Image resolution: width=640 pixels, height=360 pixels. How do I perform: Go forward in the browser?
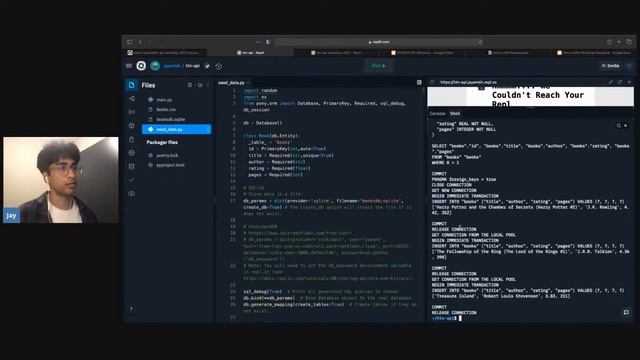coord(149,42)
